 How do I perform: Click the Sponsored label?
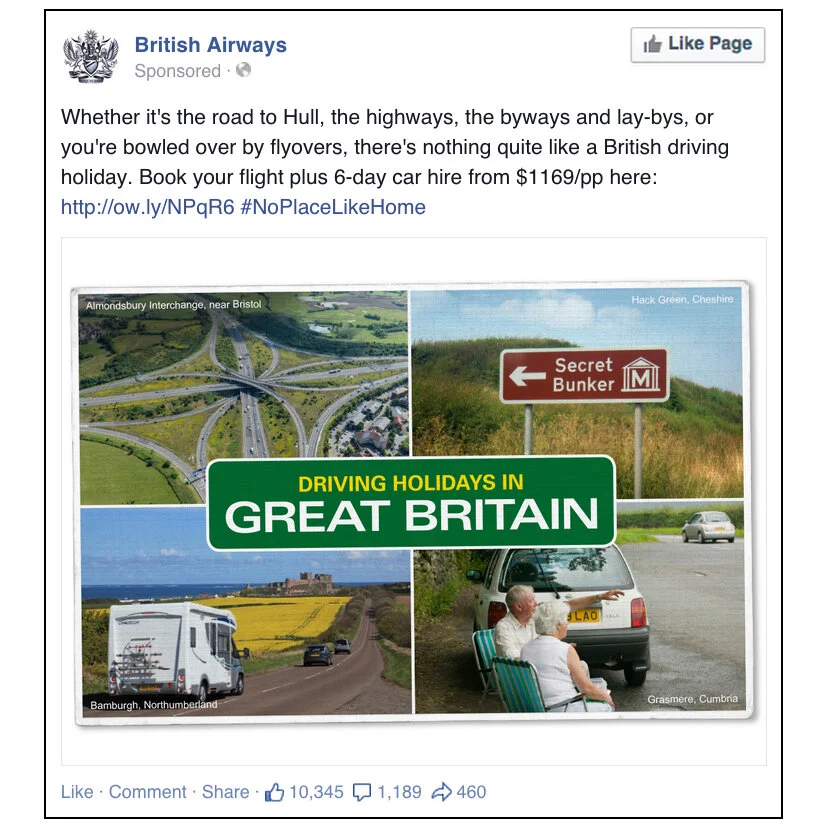[x=177, y=71]
